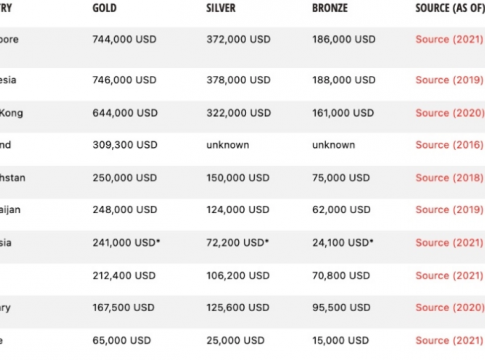Select the 75,000 USD bronze cell
Screen dimensions: 485x360
341,178
